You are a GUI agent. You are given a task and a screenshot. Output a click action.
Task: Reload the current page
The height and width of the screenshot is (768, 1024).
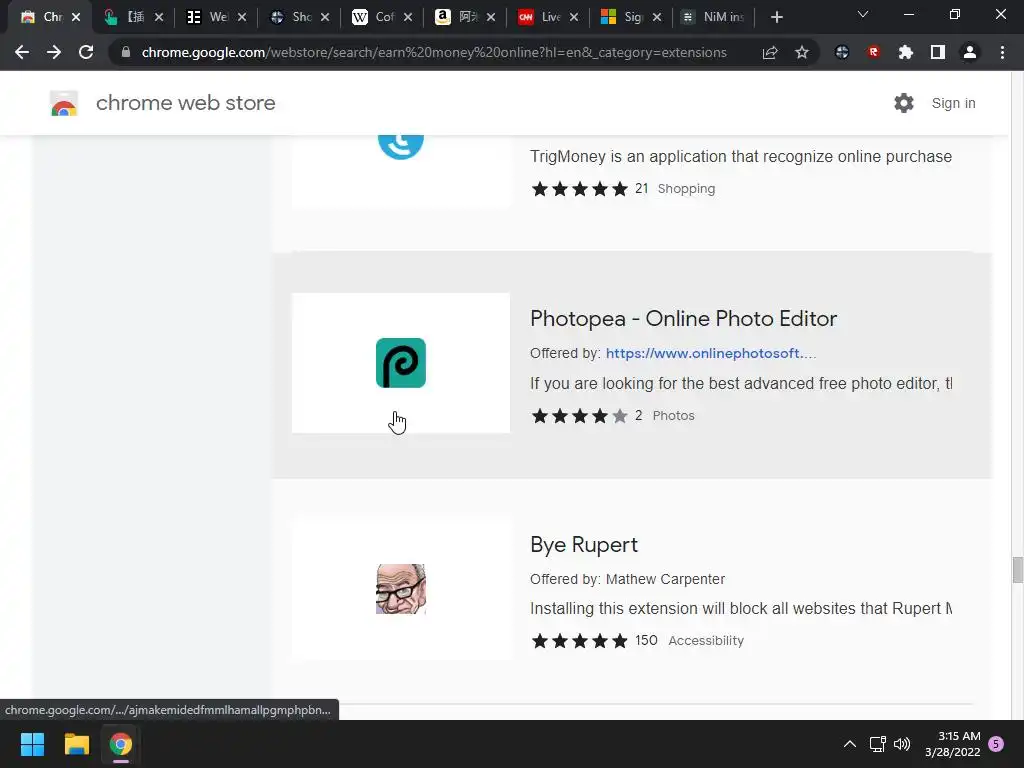[x=86, y=52]
